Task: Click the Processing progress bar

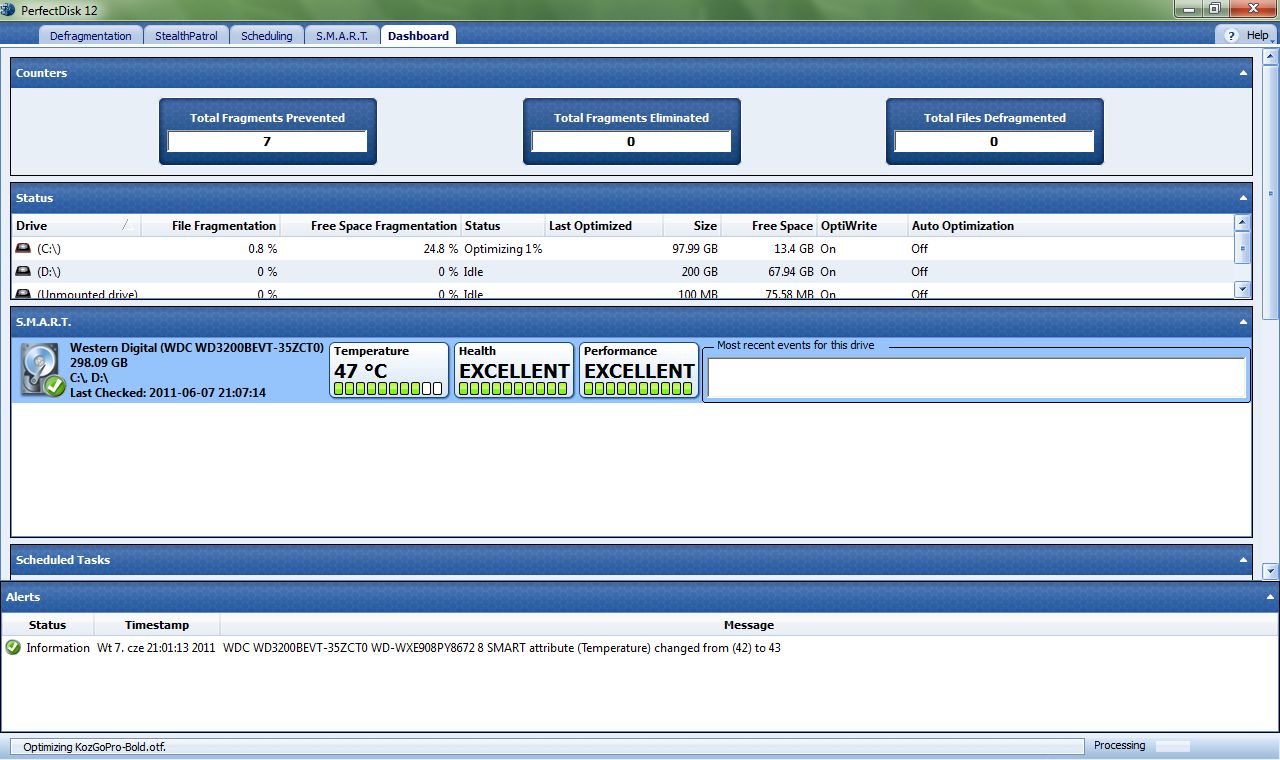Action: pos(1173,746)
